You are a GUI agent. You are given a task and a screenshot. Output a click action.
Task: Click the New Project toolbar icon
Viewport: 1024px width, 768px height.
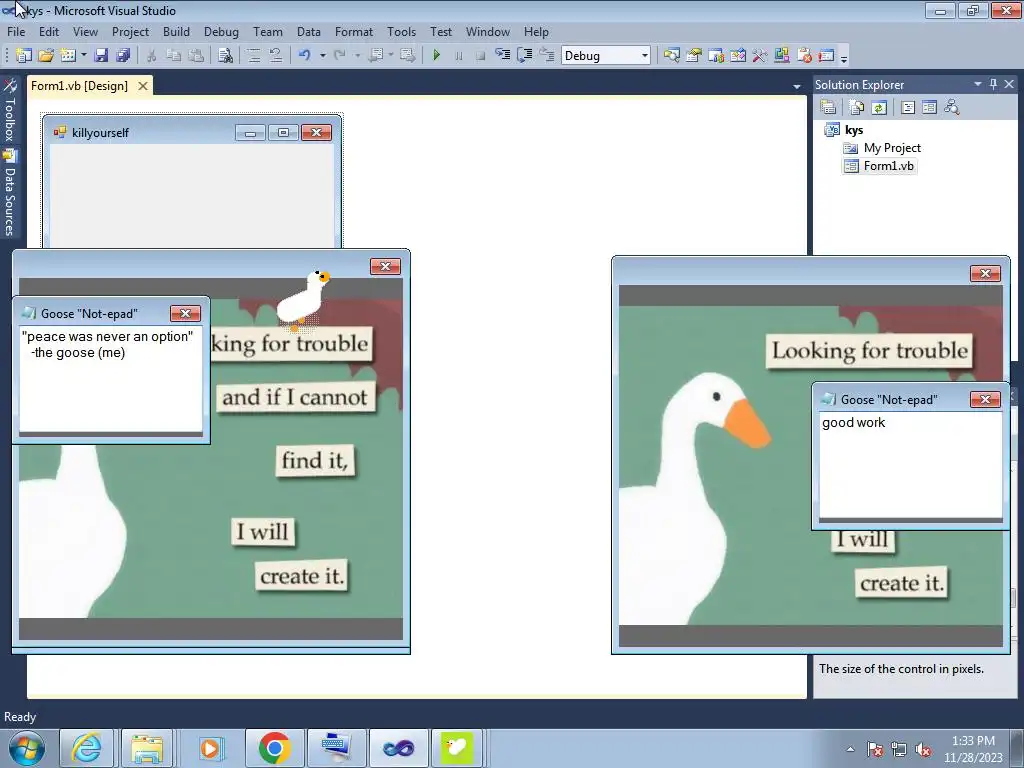coord(24,56)
